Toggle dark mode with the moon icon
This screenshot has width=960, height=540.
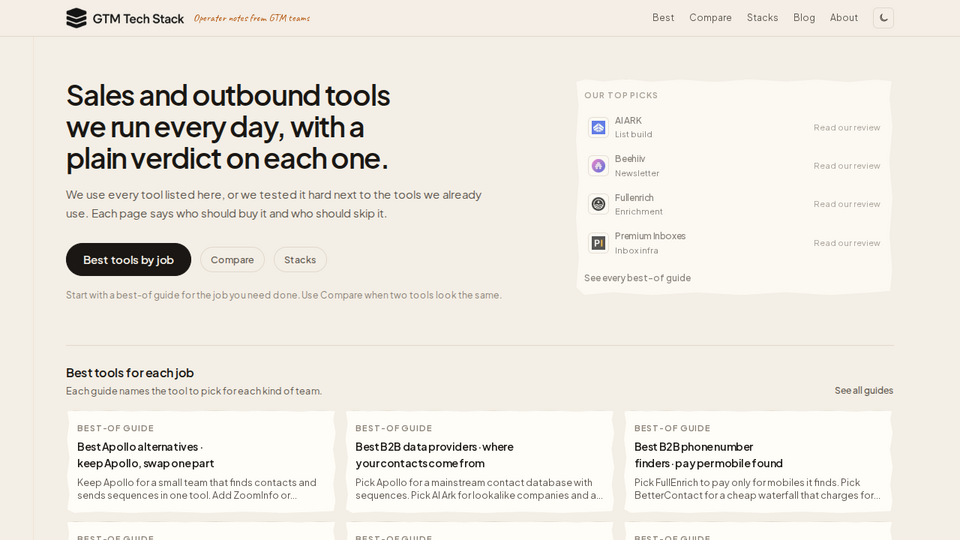pyautogui.click(x=883, y=18)
